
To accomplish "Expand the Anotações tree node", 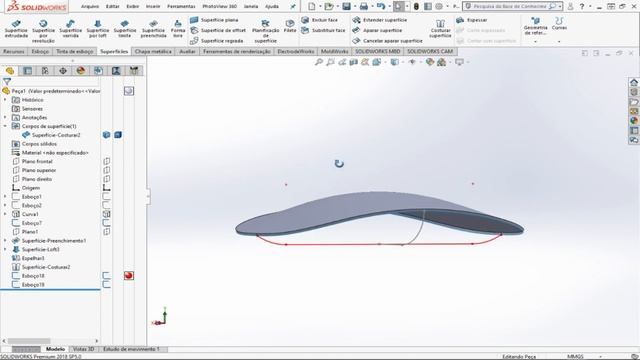I will point(5,118).
